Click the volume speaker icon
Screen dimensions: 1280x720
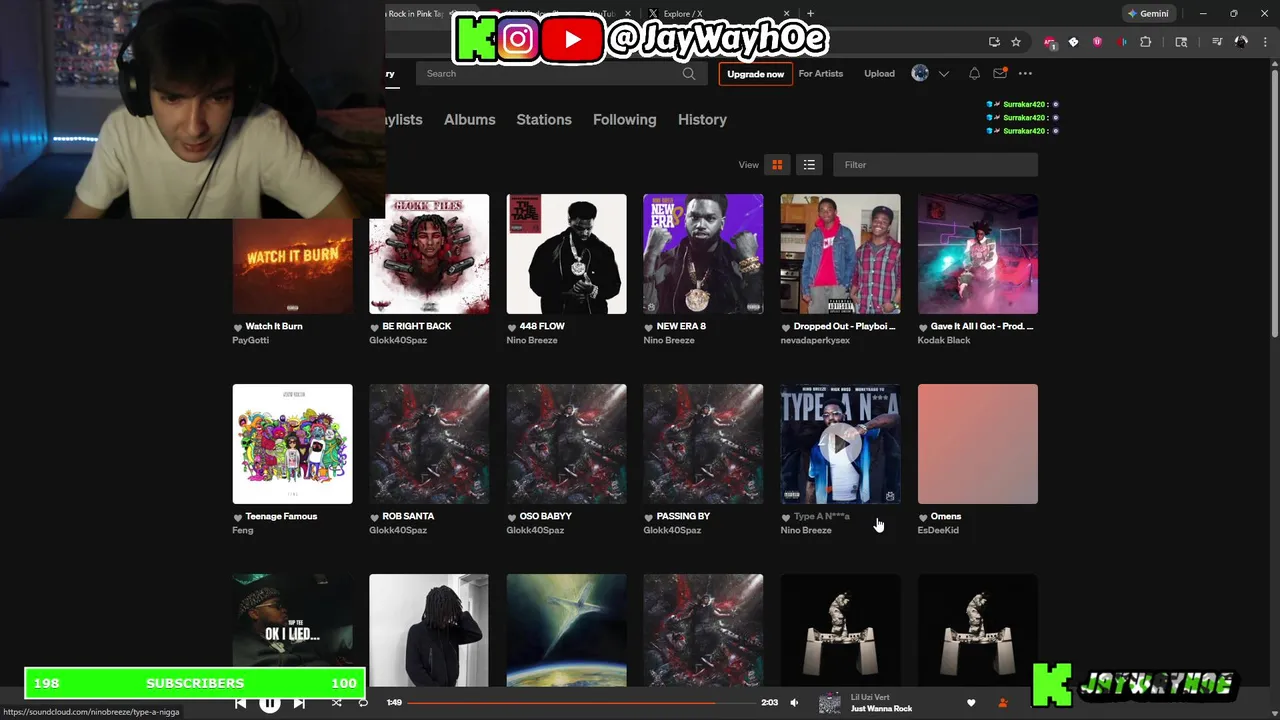tap(794, 703)
